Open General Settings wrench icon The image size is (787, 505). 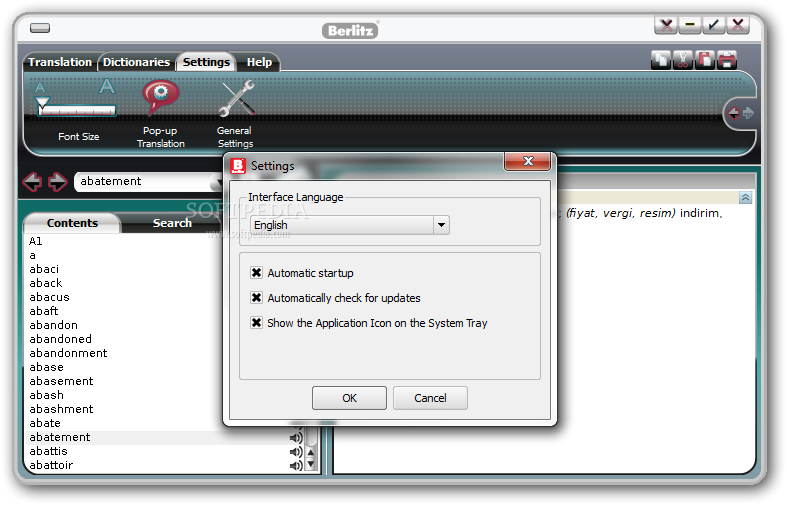pyautogui.click(x=235, y=114)
